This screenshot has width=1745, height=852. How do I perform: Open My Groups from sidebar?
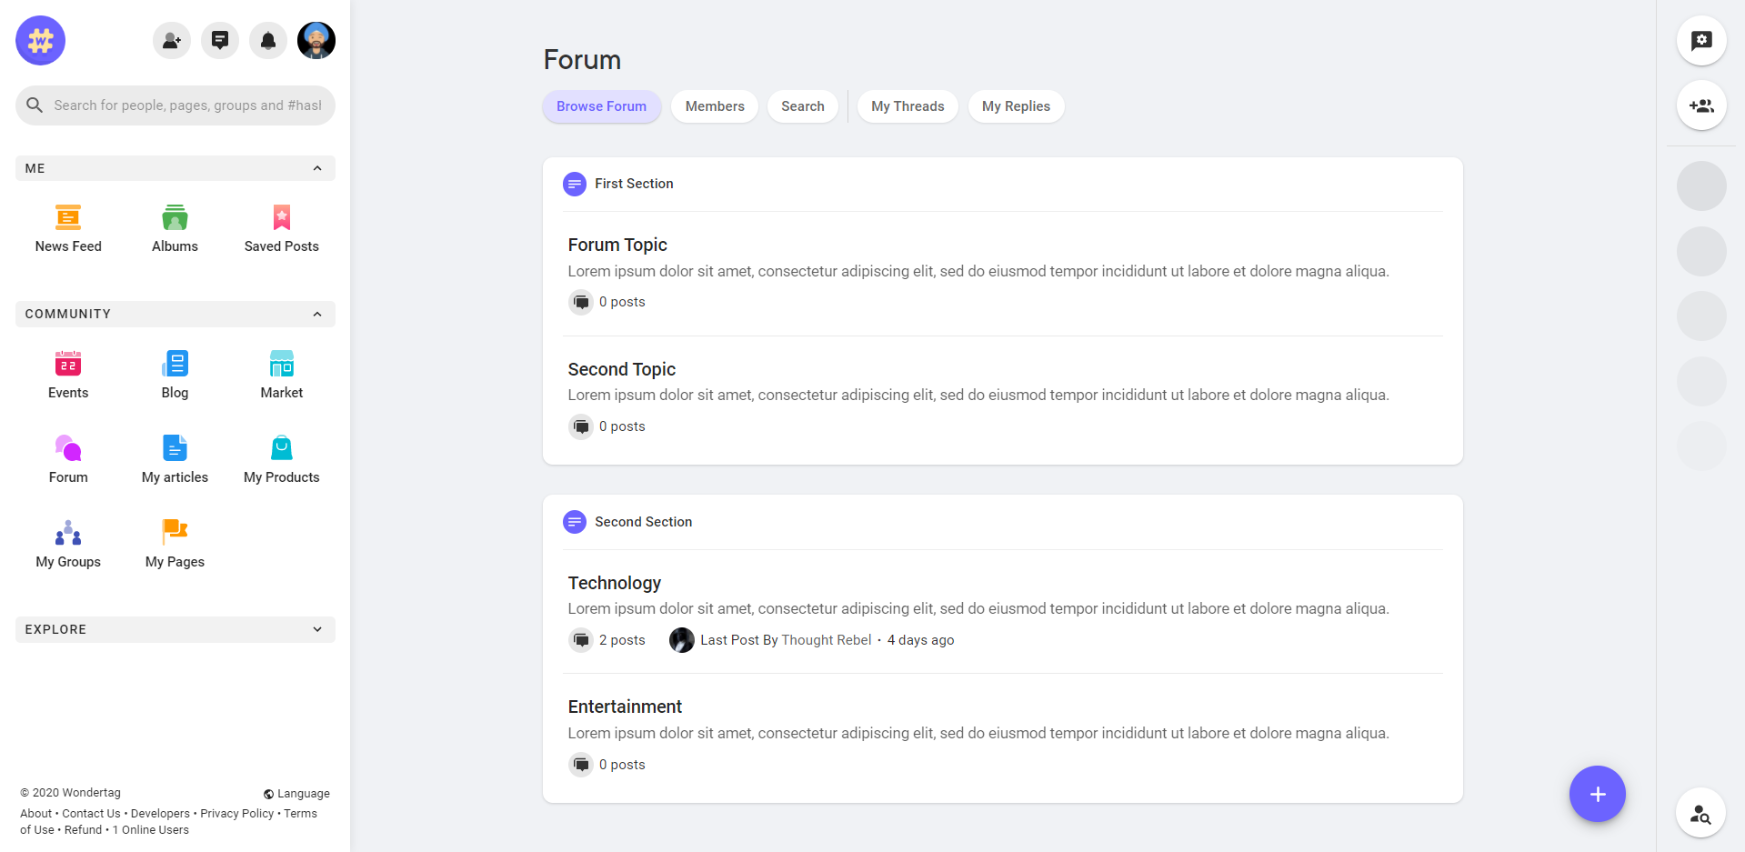68,545
